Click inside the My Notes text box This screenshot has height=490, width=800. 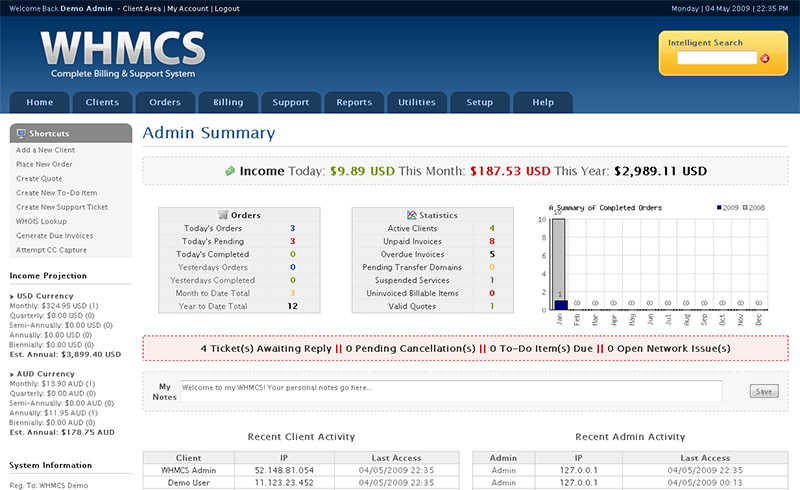point(451,391)
